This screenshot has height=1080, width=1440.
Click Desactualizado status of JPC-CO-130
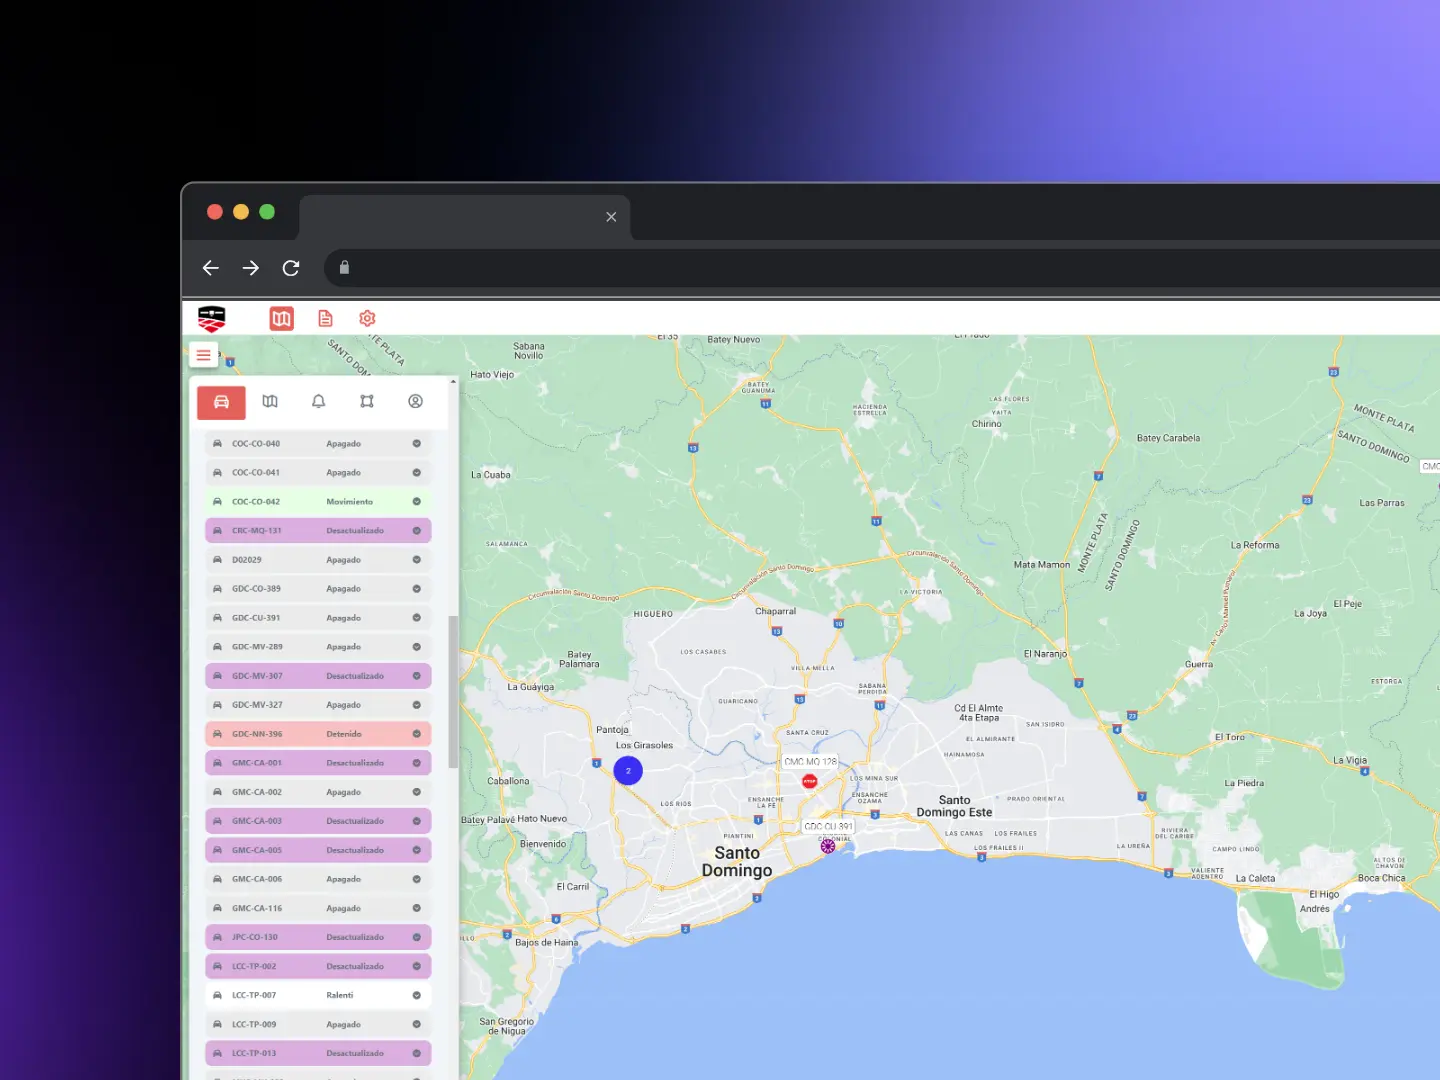click(x=355, y=937)
